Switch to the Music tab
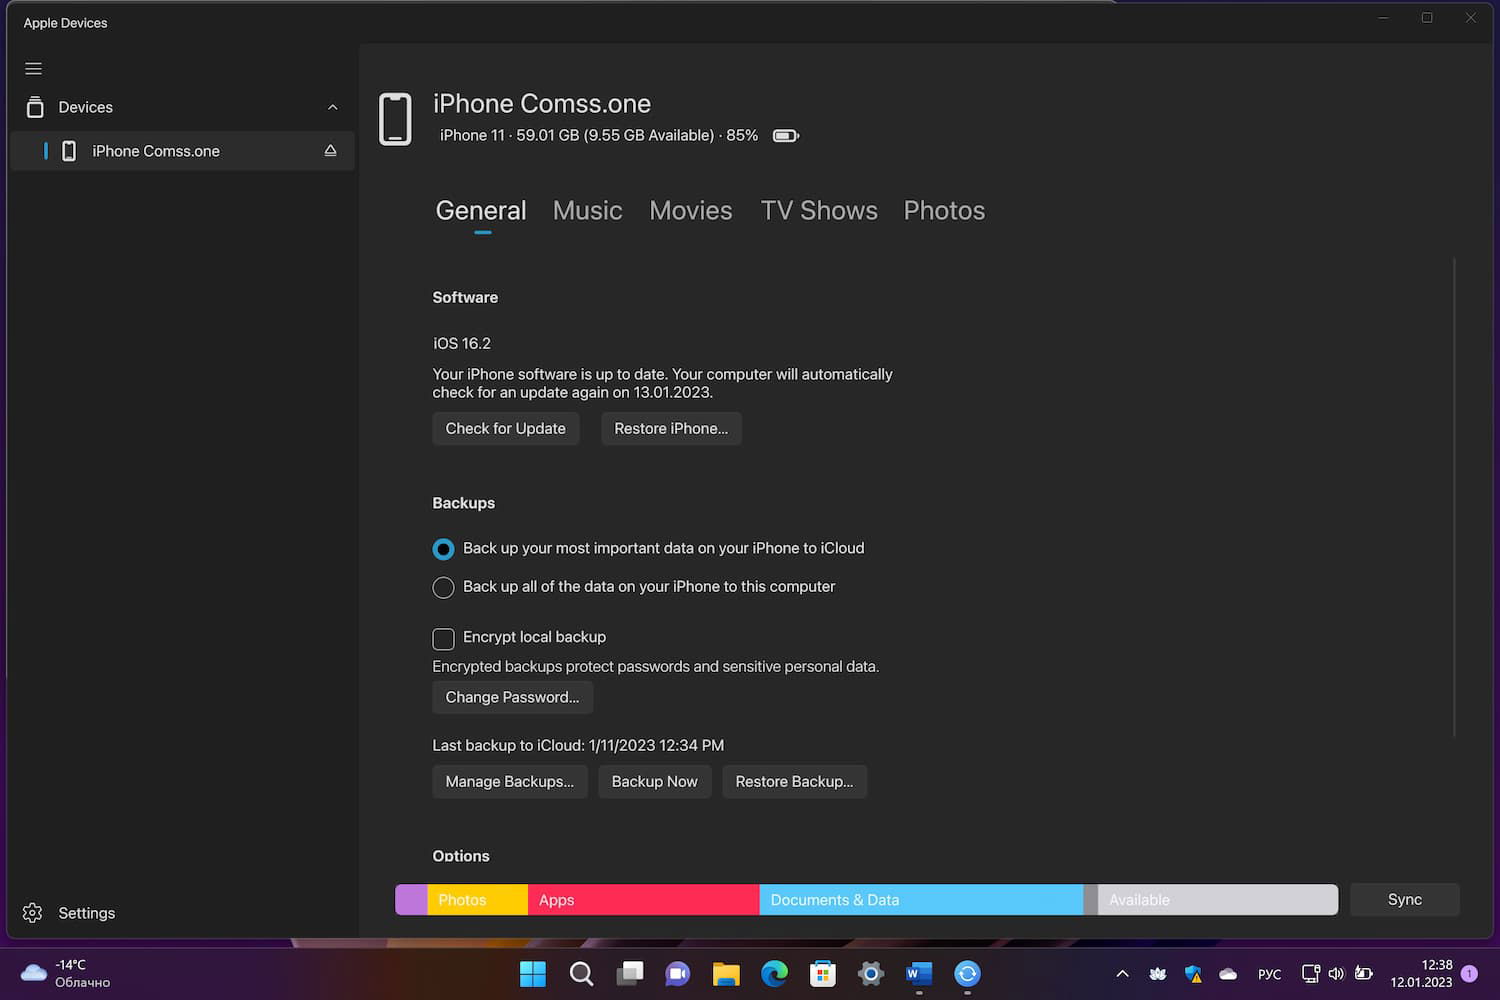Screen dimensions: 1500x1000 588,211
